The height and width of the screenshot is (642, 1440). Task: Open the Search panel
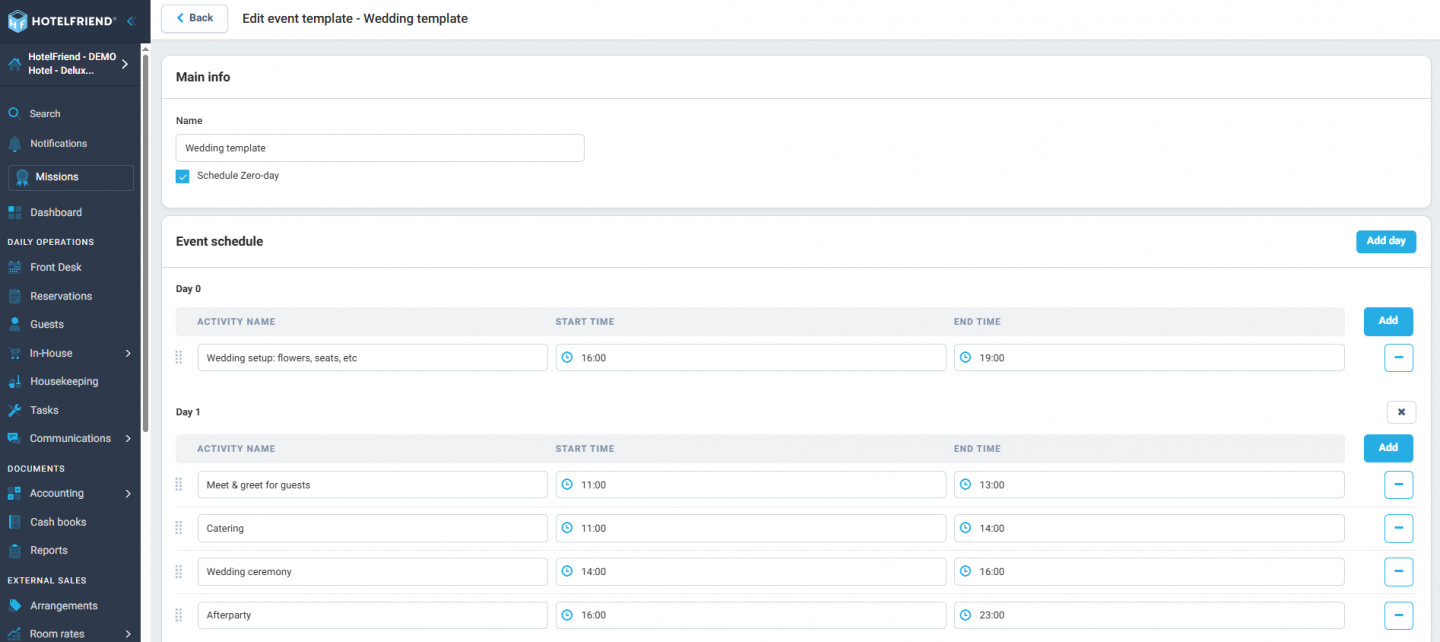click(x=44, y=113)
